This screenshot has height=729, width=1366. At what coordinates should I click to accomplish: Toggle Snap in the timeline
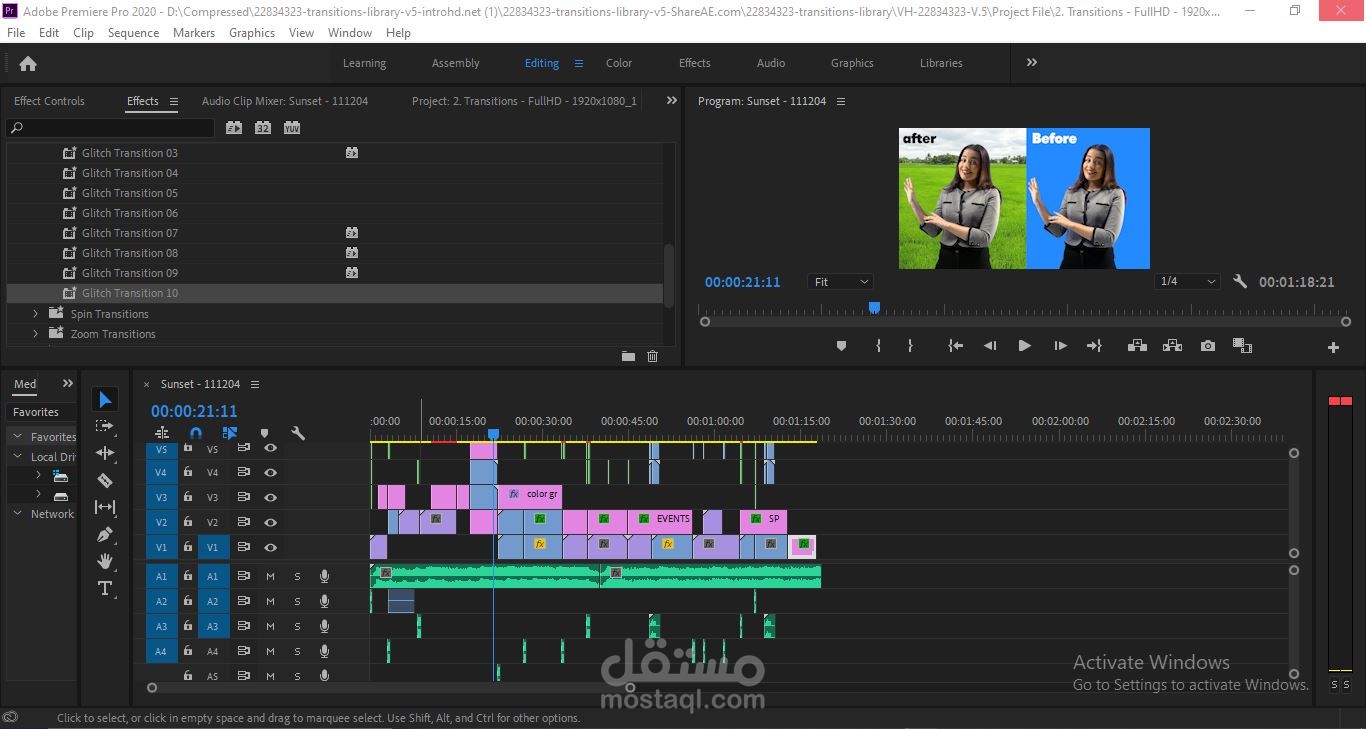pyautogui.click(x=196, y=433)
